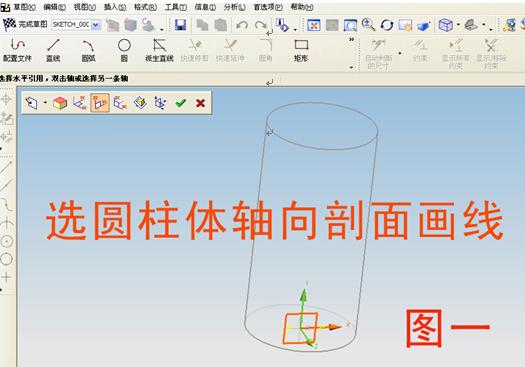Click the grayed 圆角 fillet tool
525x367 pixels.
coord(266,50)
